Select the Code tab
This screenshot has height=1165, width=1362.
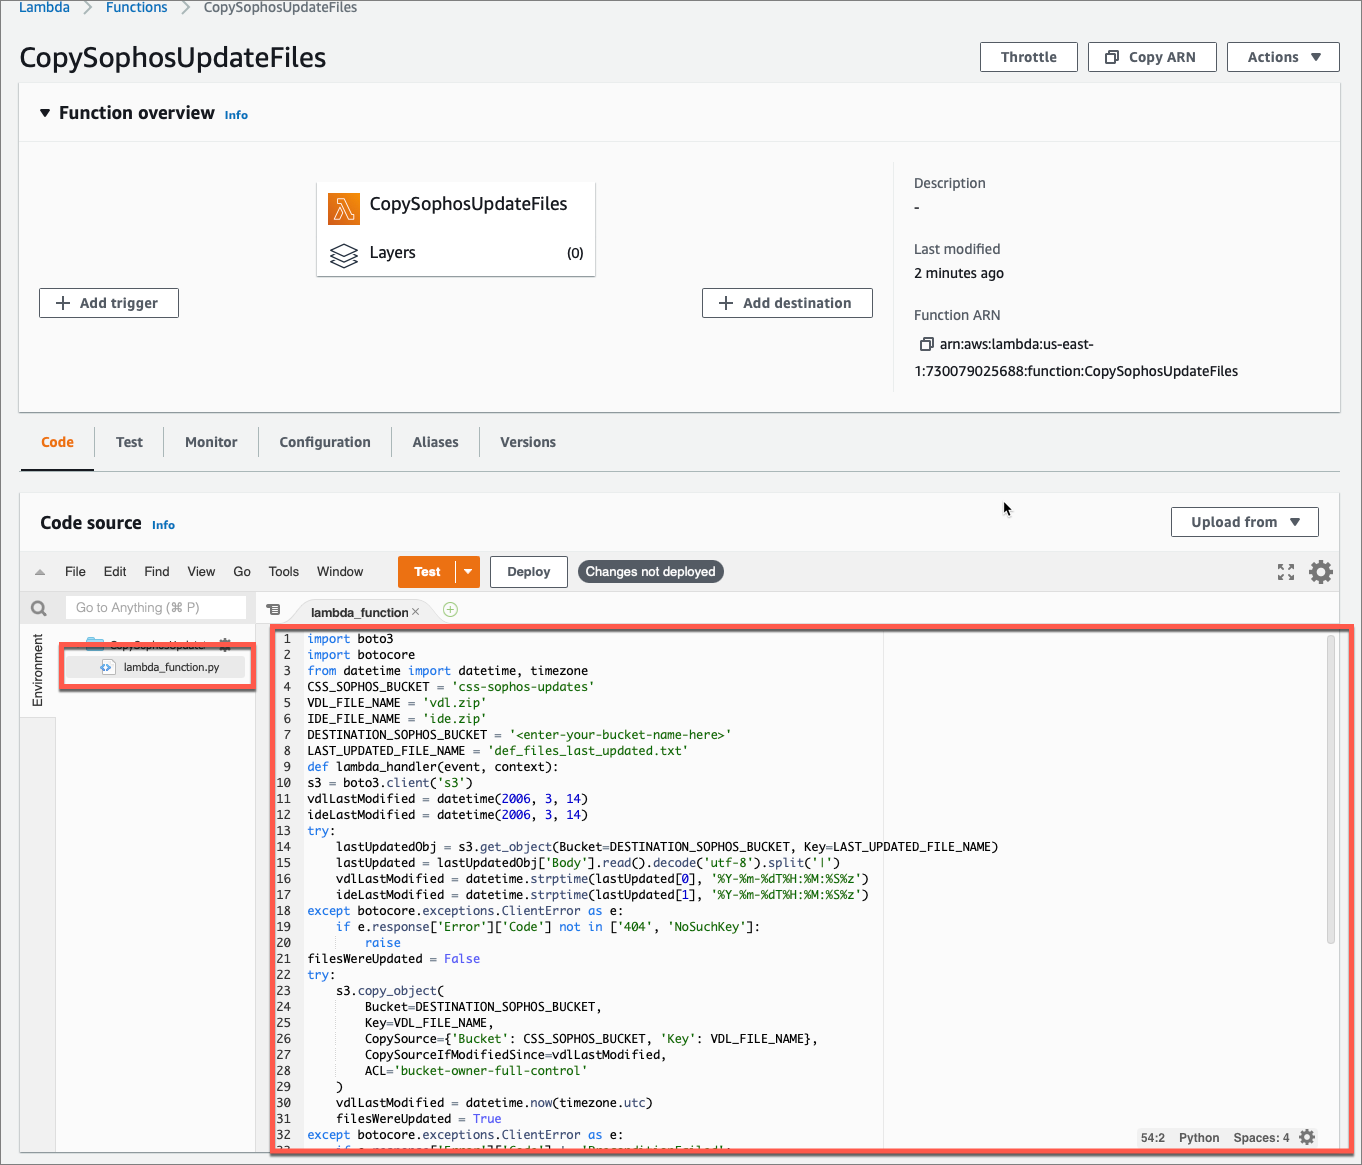57,442
